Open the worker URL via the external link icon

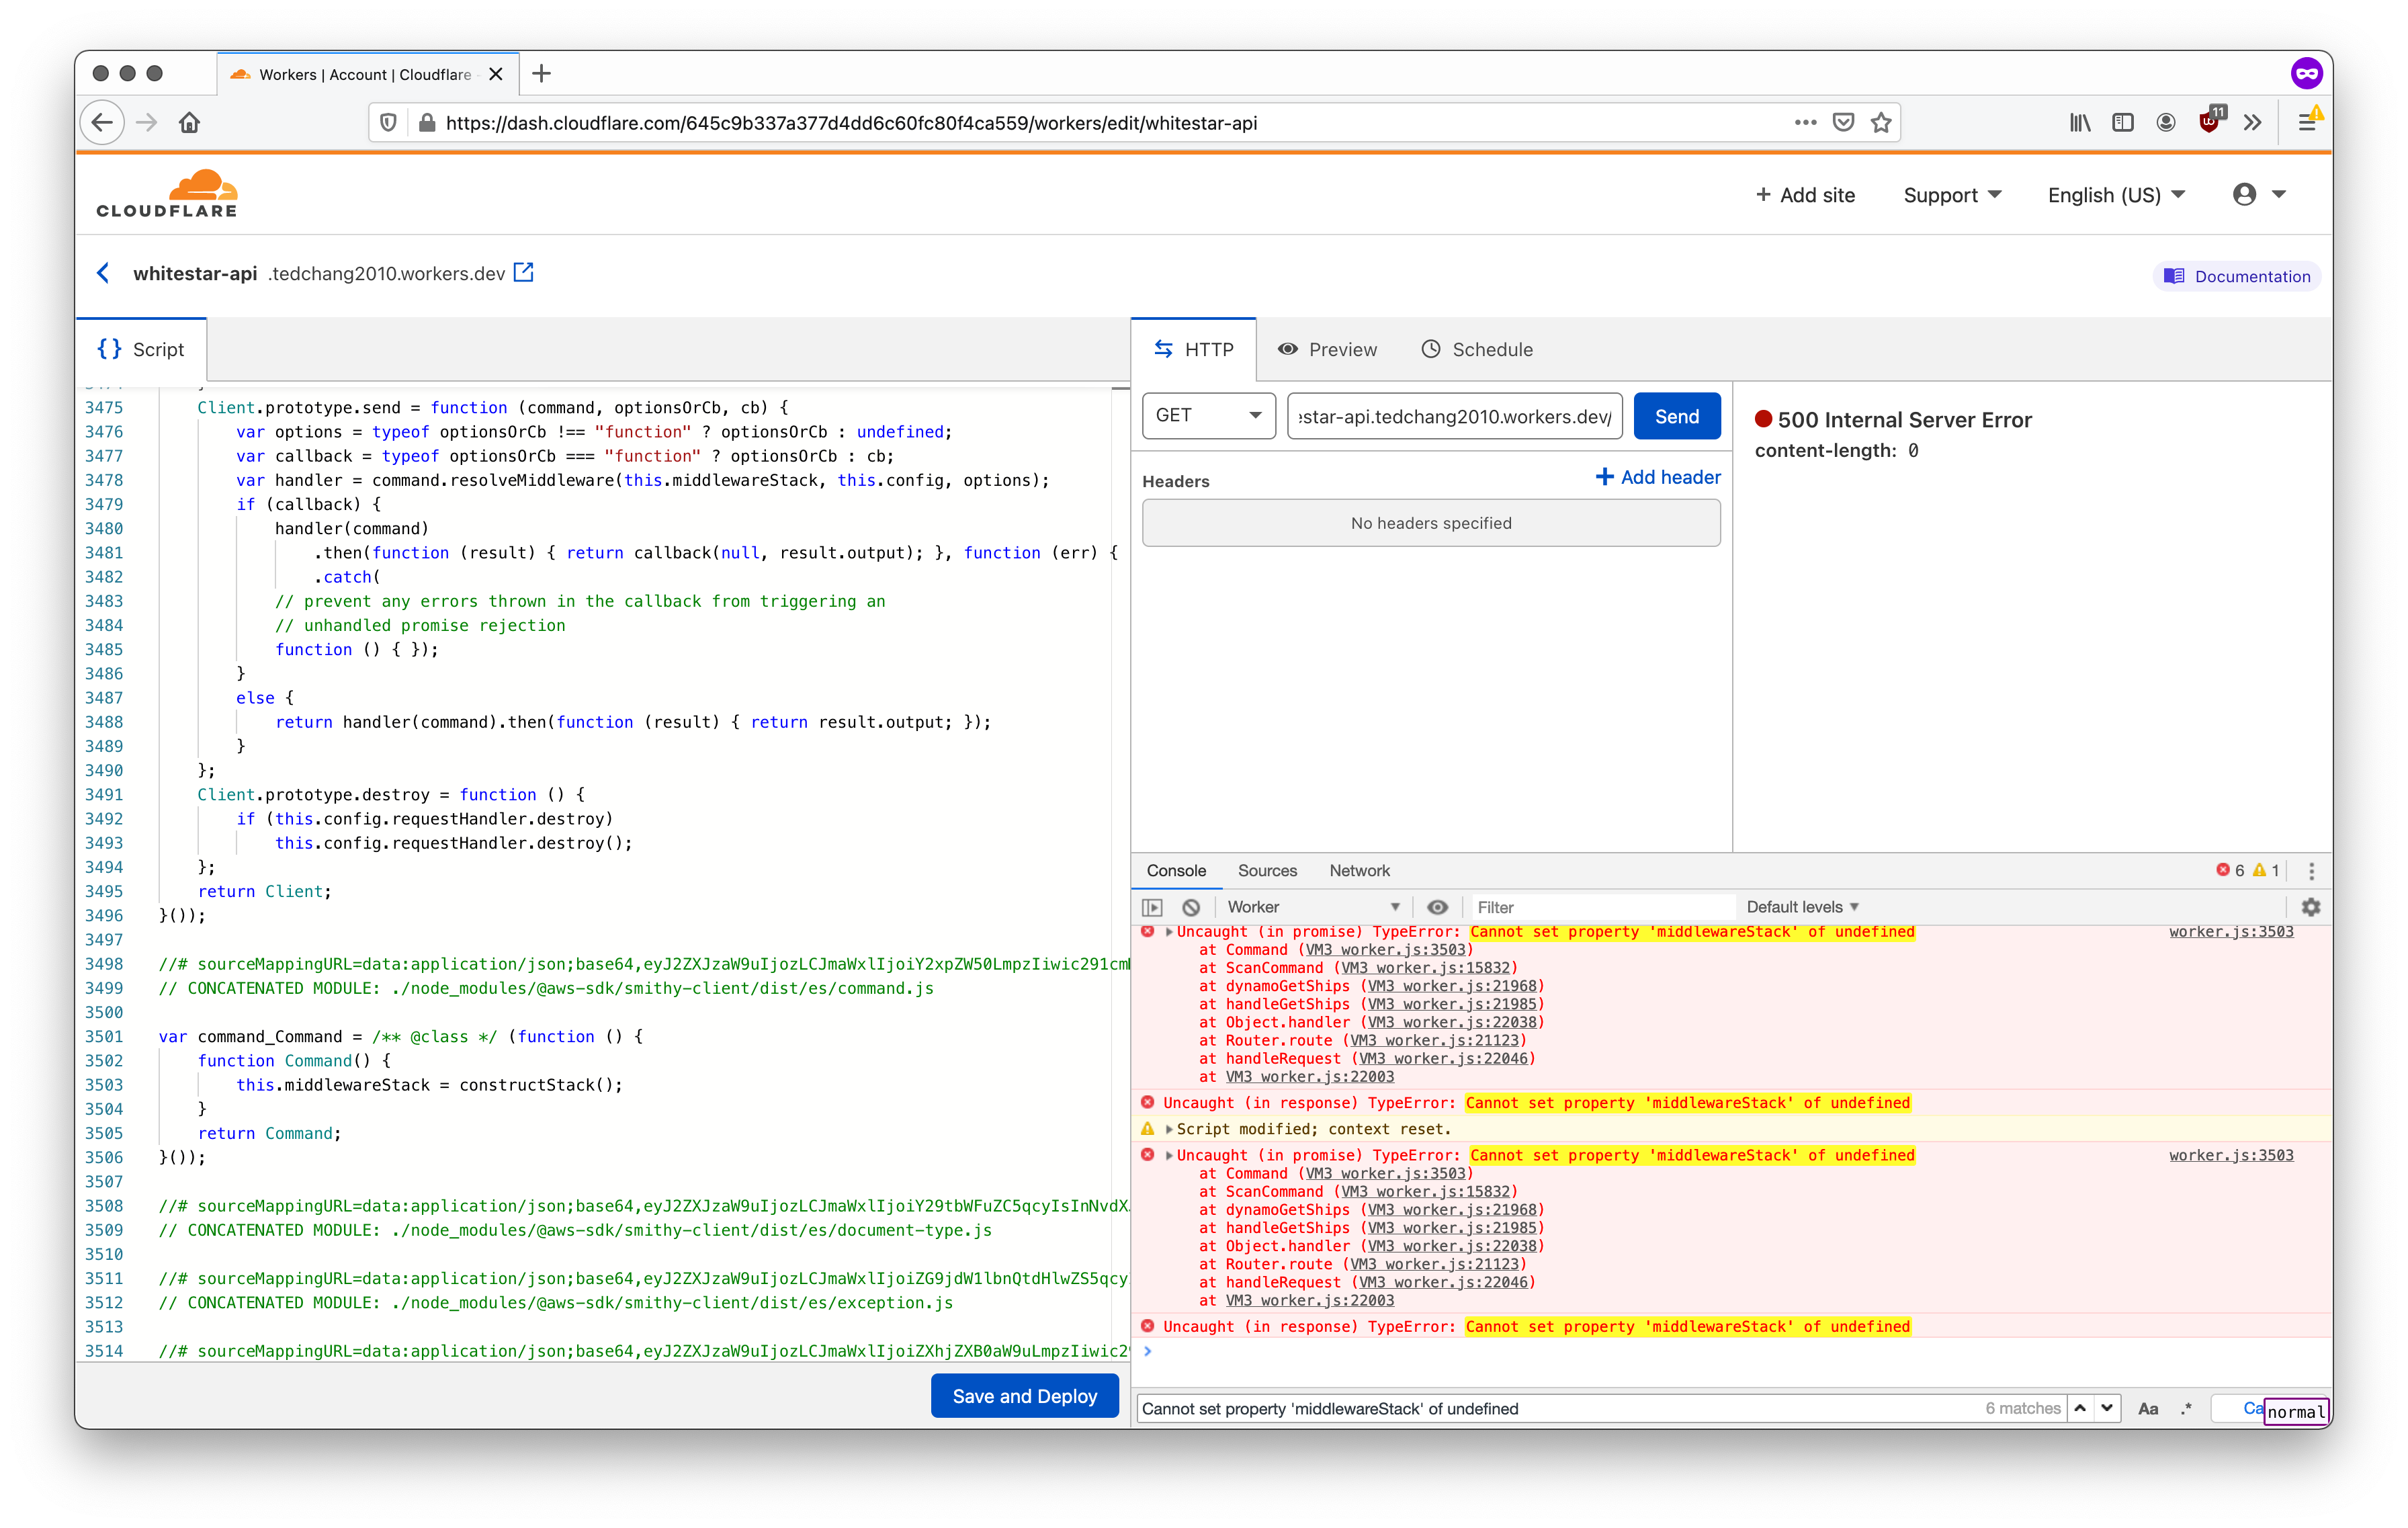pos(524,272)
